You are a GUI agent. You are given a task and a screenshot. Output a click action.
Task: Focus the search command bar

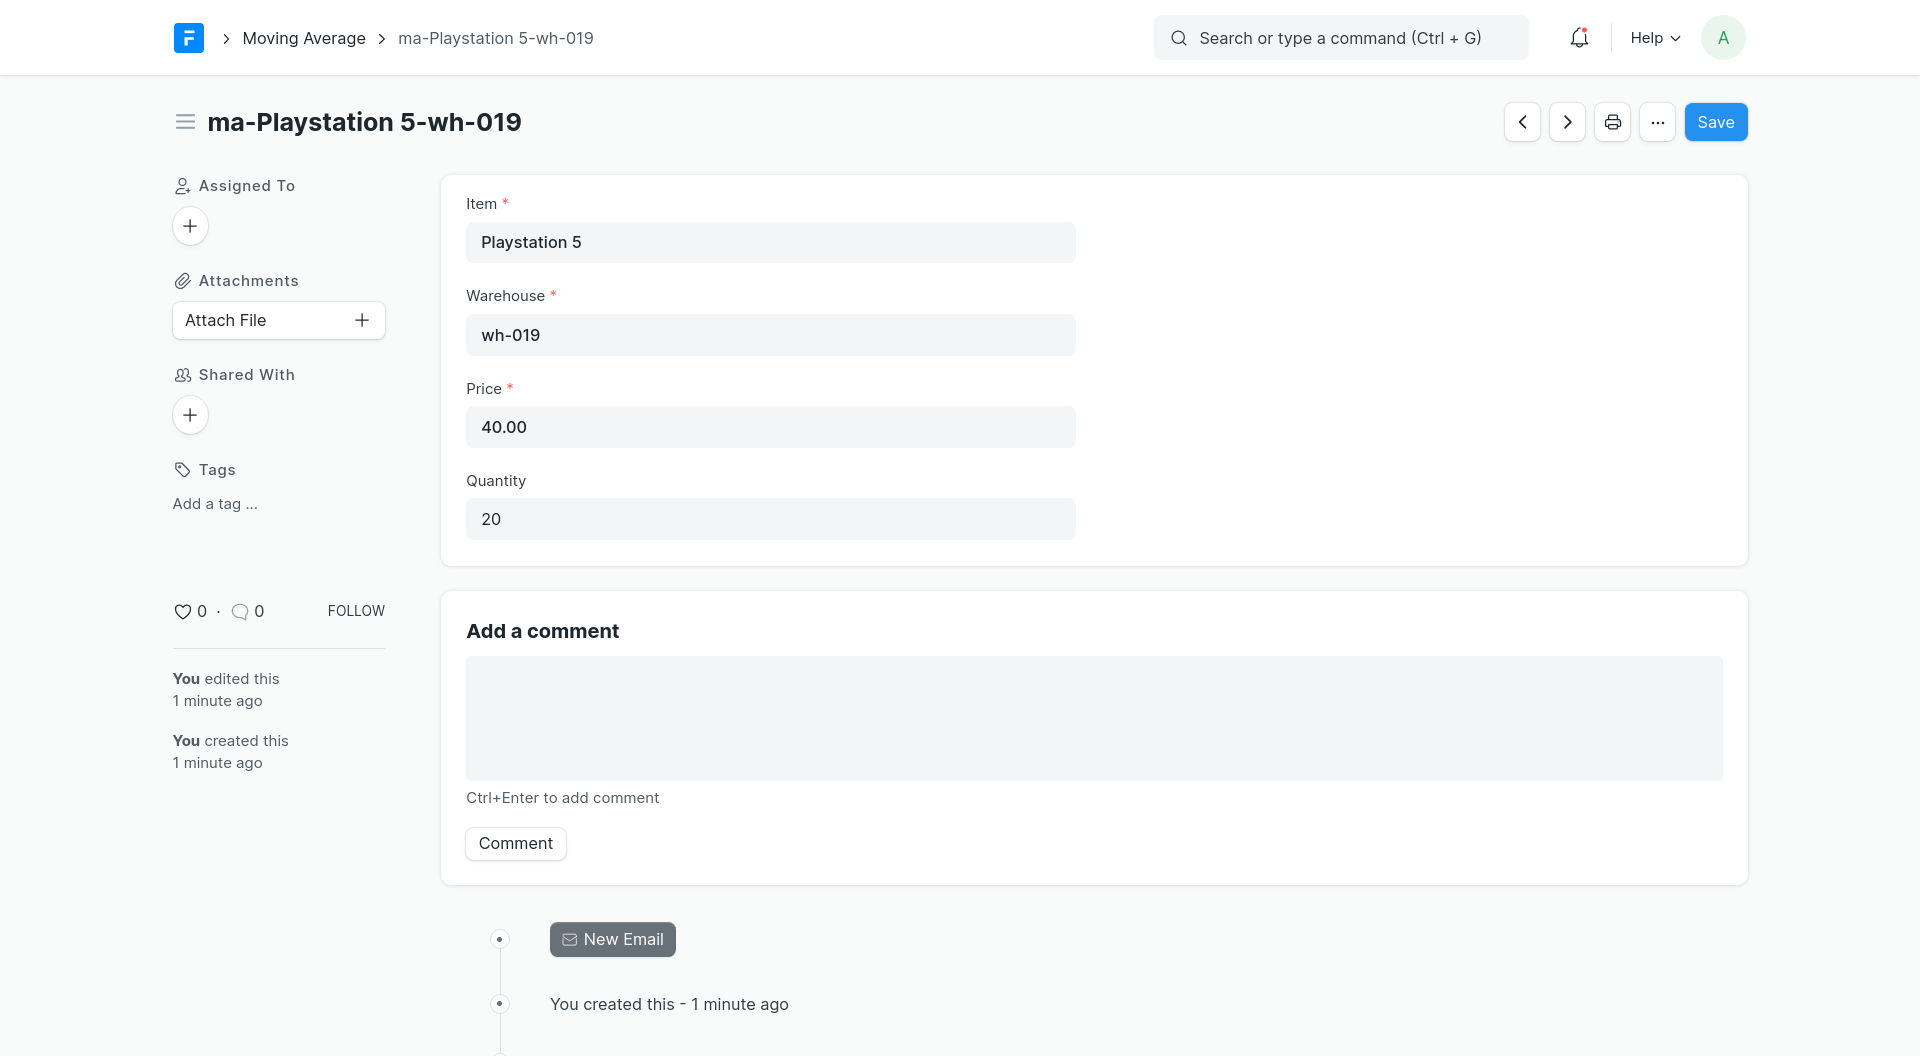(1341, 38)
